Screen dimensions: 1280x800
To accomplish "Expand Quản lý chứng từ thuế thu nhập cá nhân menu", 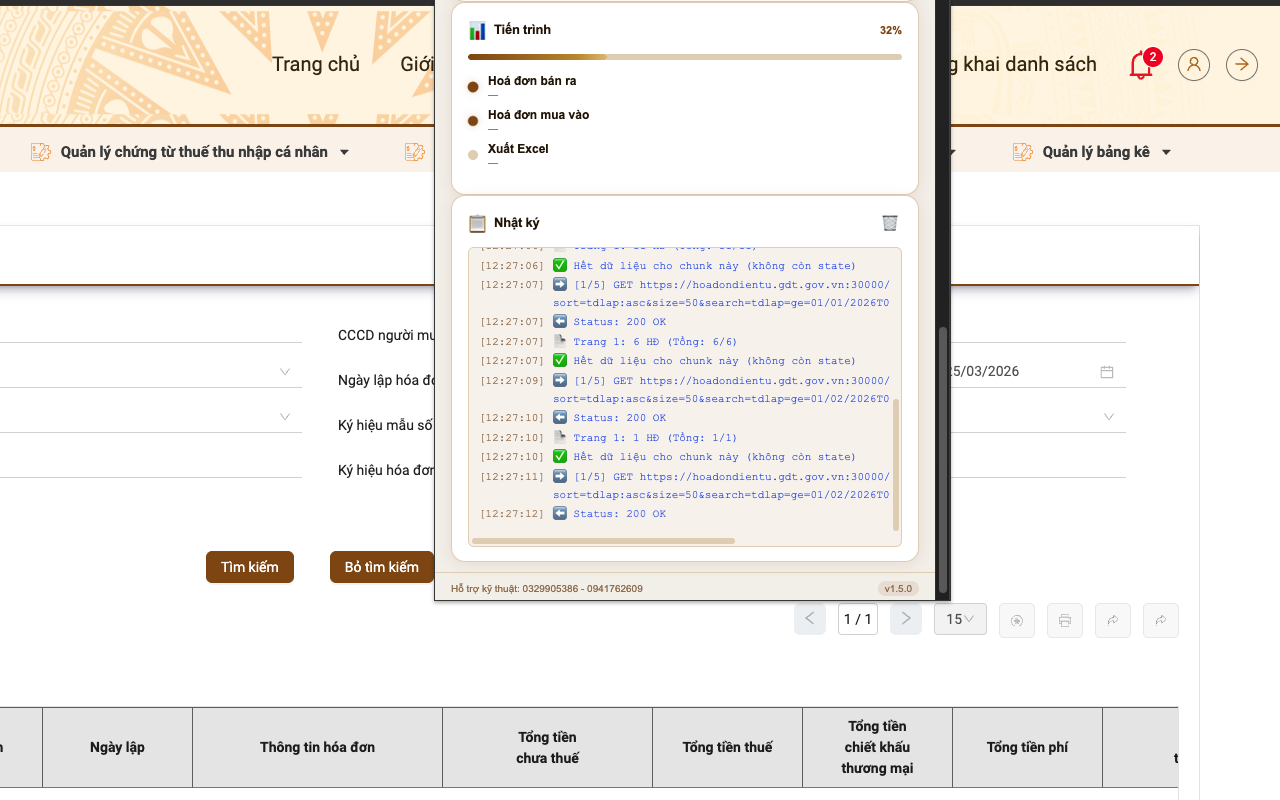I will point(190,152).
